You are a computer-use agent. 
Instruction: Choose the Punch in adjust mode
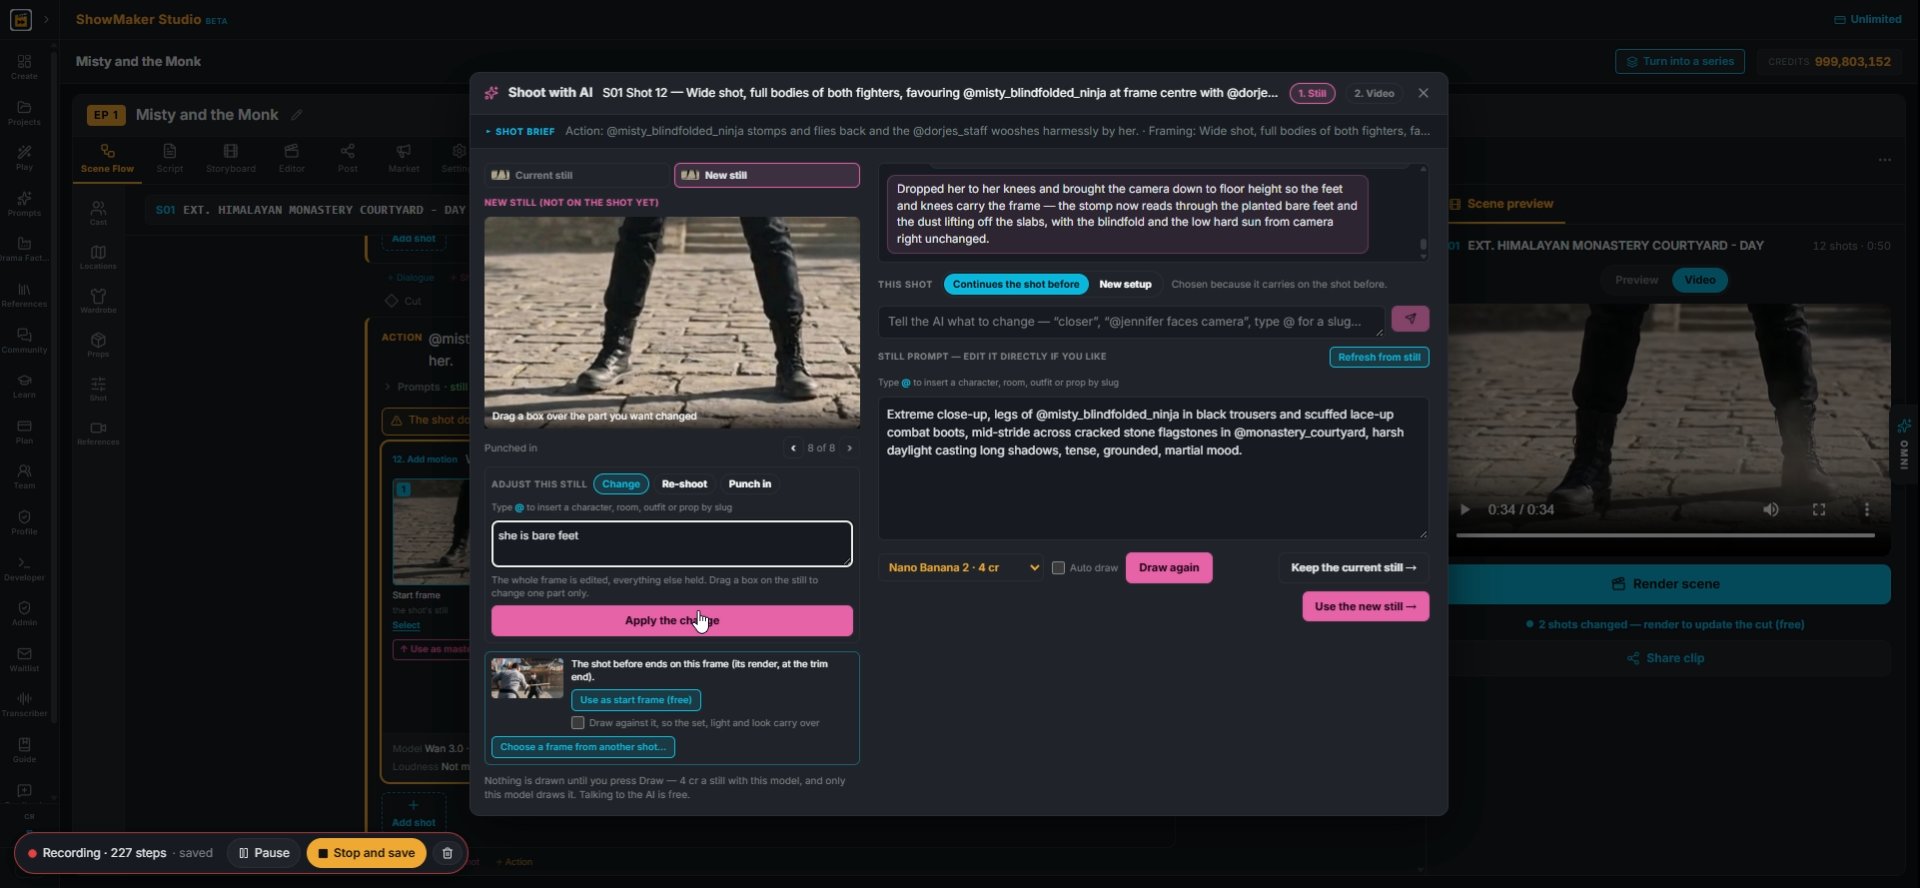click(750, 484)
